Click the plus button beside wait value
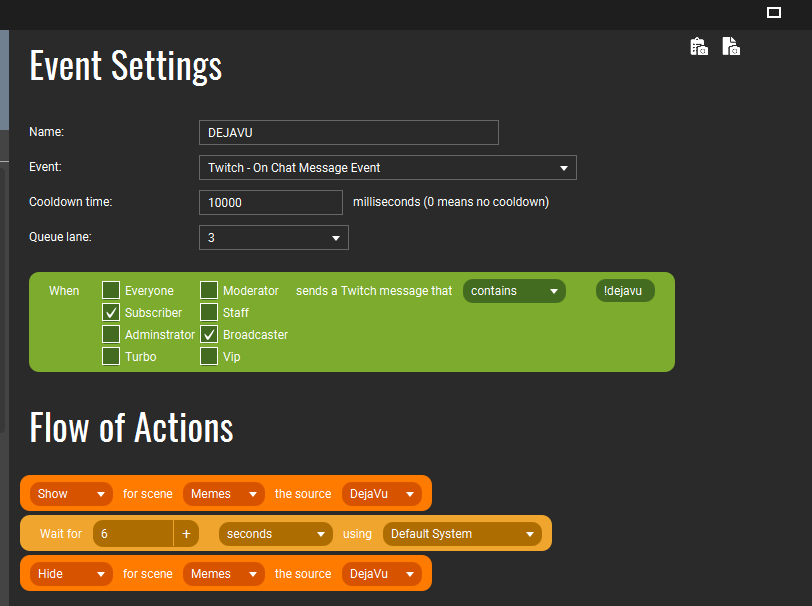This screenshot has height=606, width=812. [x=186, y=534]
